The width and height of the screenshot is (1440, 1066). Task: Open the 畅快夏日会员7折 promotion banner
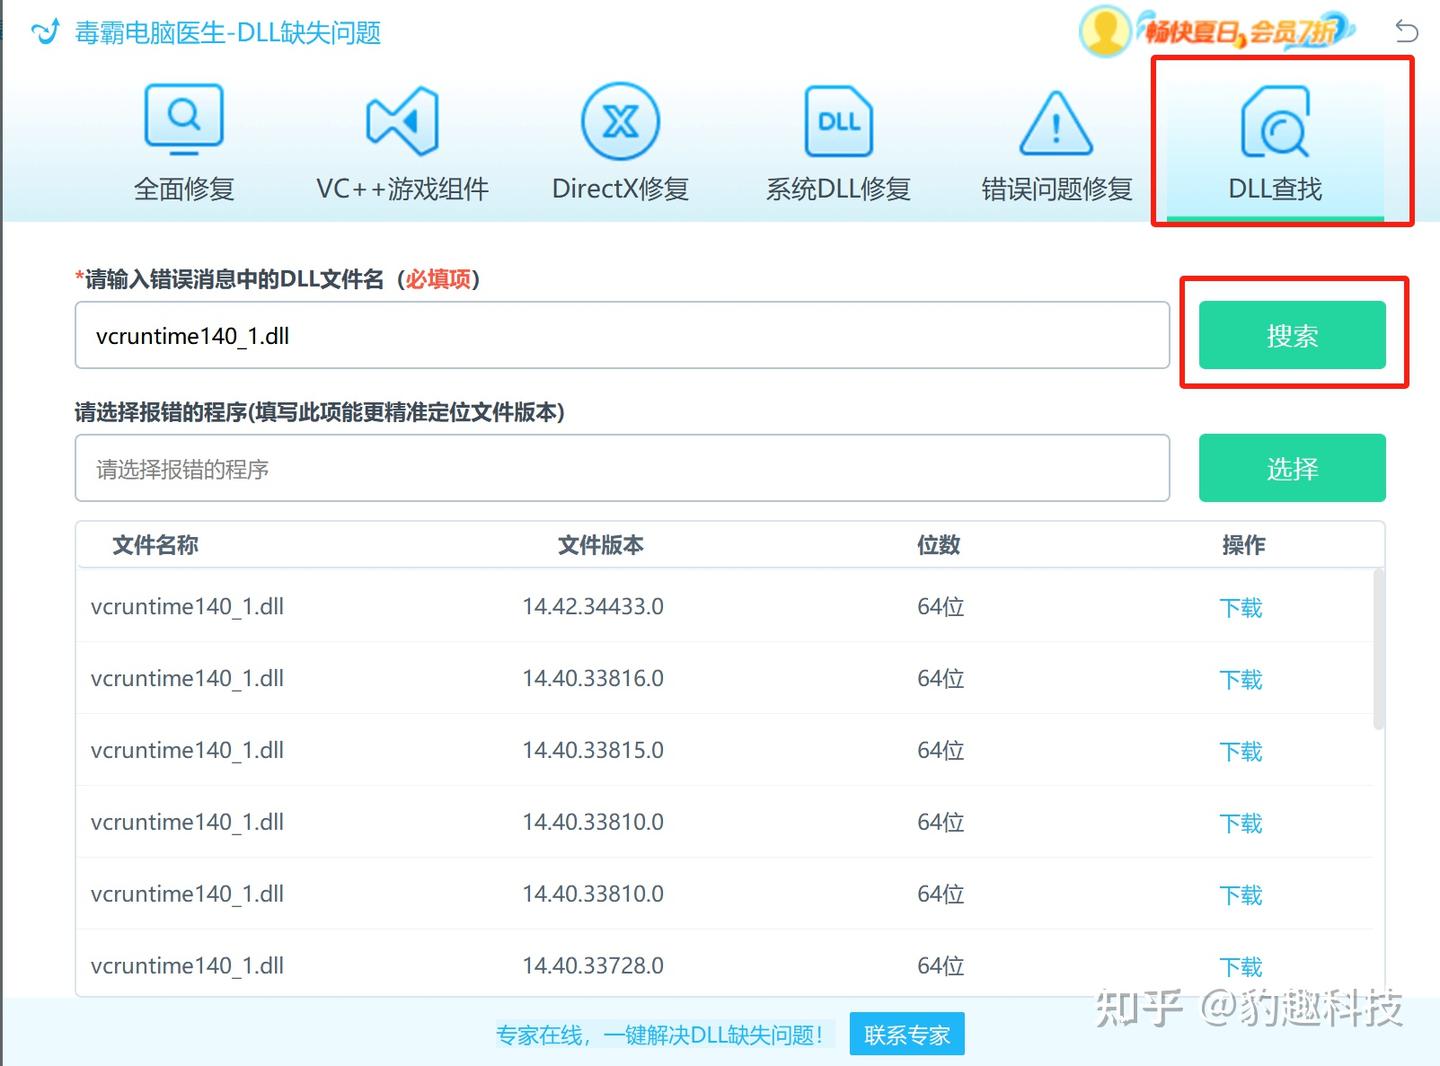click(1246, 32)
